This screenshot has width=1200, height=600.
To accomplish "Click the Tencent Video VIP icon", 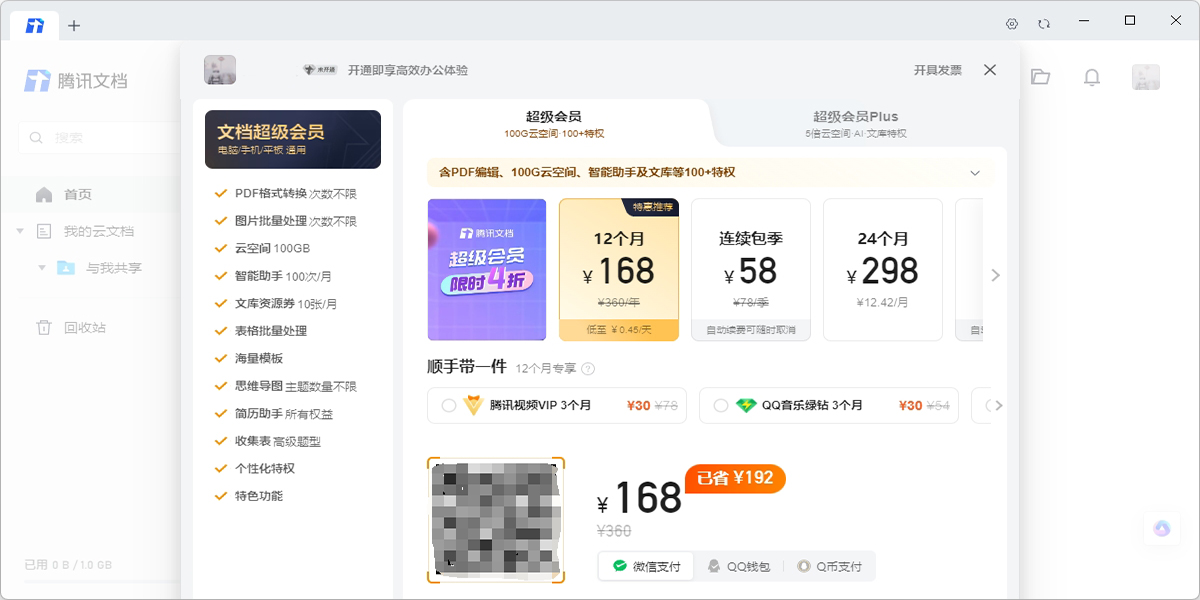I will [x=473, y=406].
